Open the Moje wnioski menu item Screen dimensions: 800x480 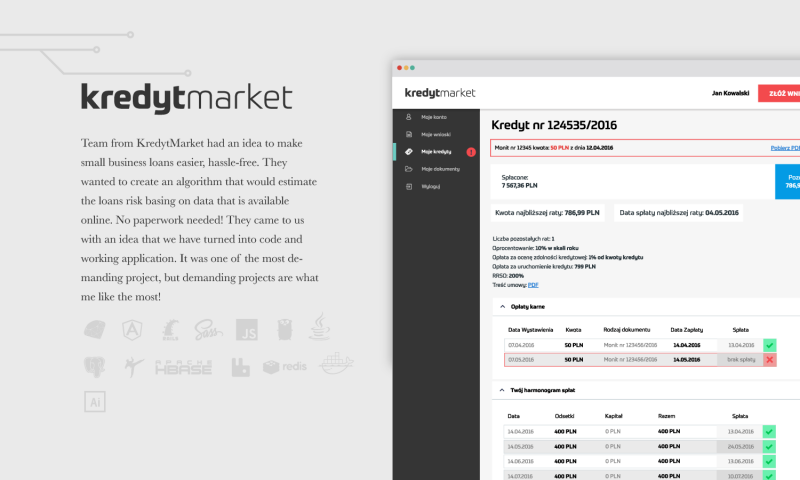click(x=436, y=134)
